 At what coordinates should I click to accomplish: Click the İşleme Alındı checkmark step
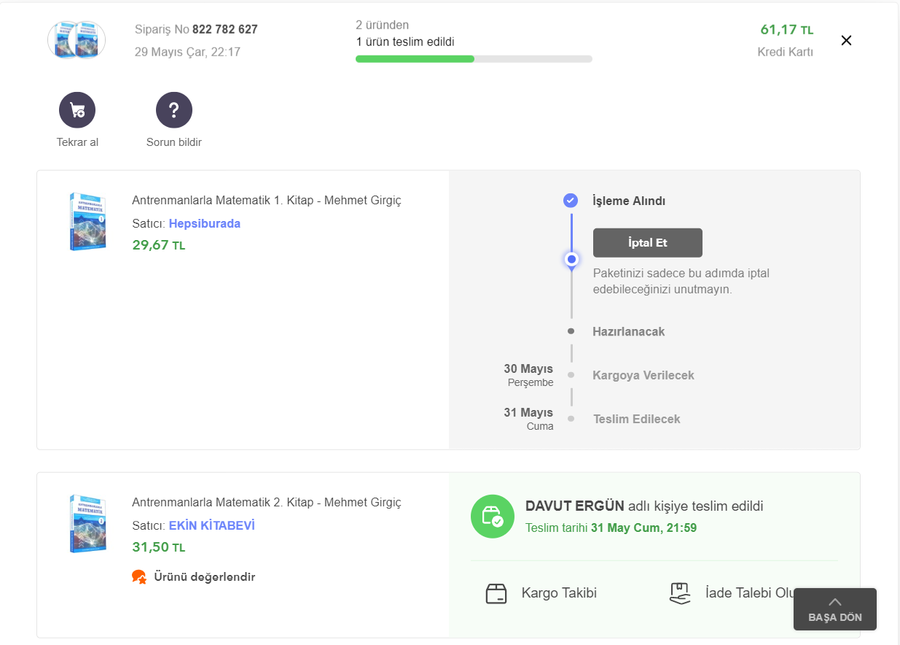(x=570, y=200)
